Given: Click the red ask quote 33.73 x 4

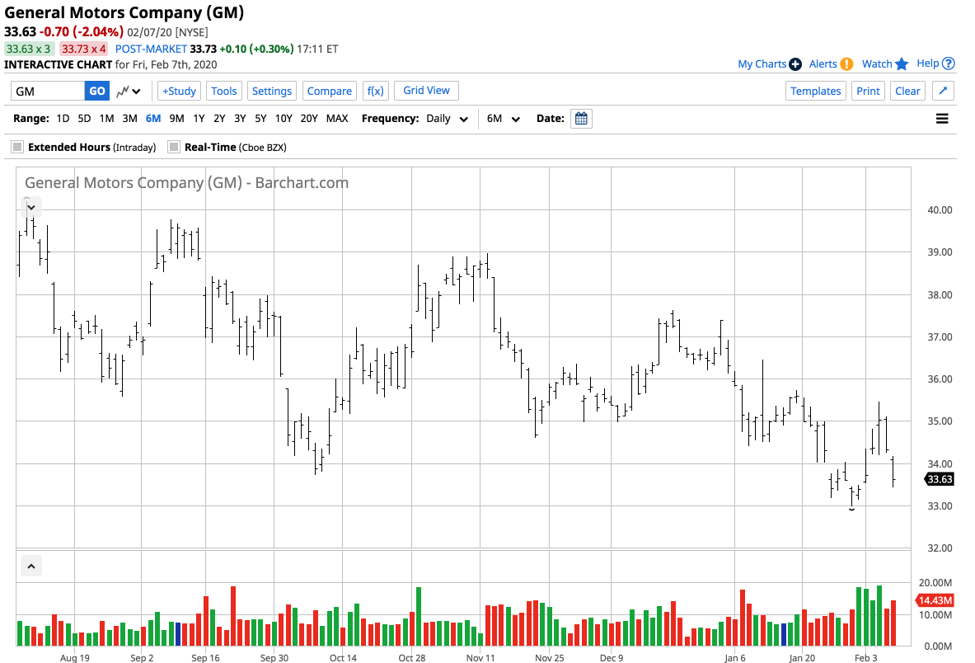Looking at the screenshot, I should pos(83,49).
